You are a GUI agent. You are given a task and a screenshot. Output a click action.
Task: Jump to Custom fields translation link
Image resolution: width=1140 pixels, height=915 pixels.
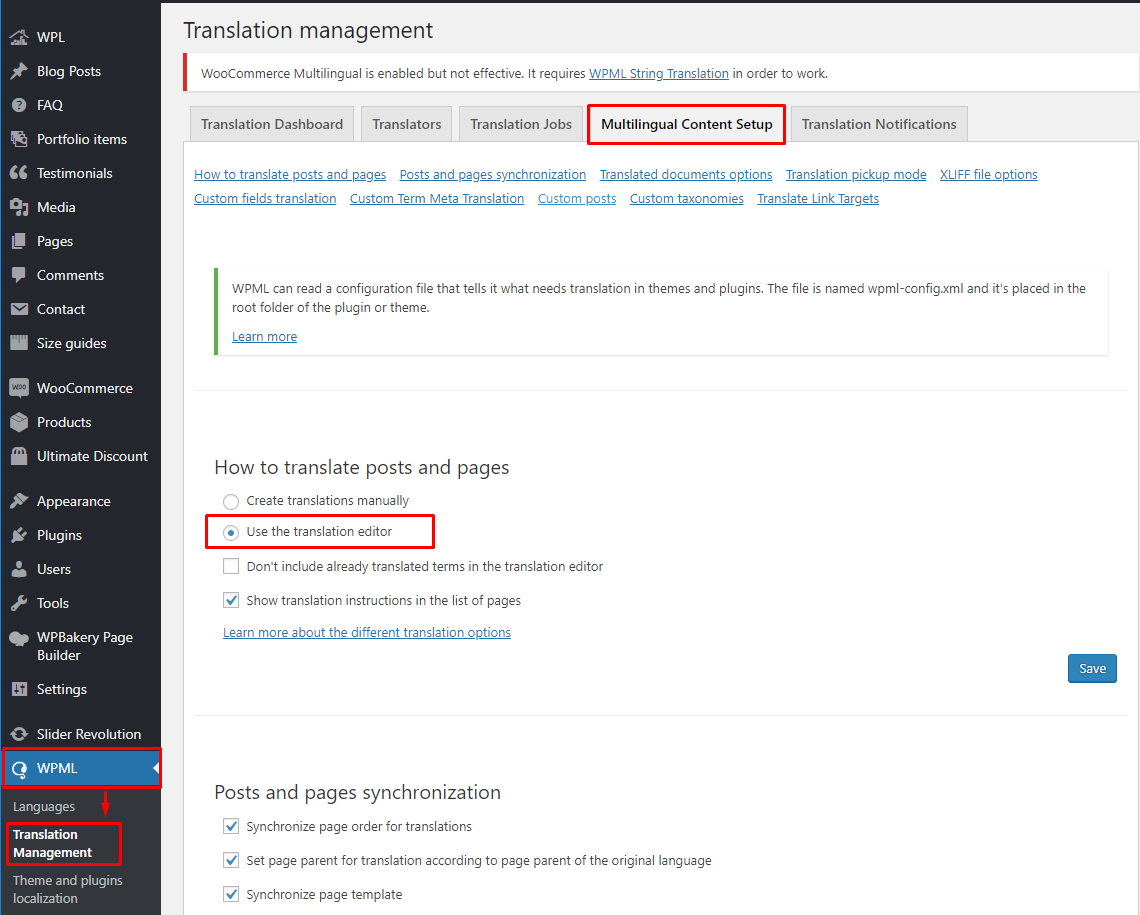coord(265,198)
